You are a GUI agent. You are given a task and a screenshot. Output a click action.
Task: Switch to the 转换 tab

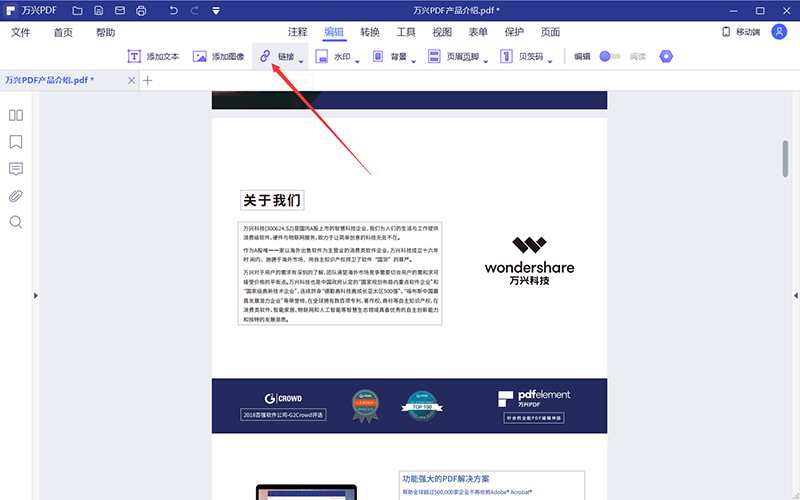(370, 32)
